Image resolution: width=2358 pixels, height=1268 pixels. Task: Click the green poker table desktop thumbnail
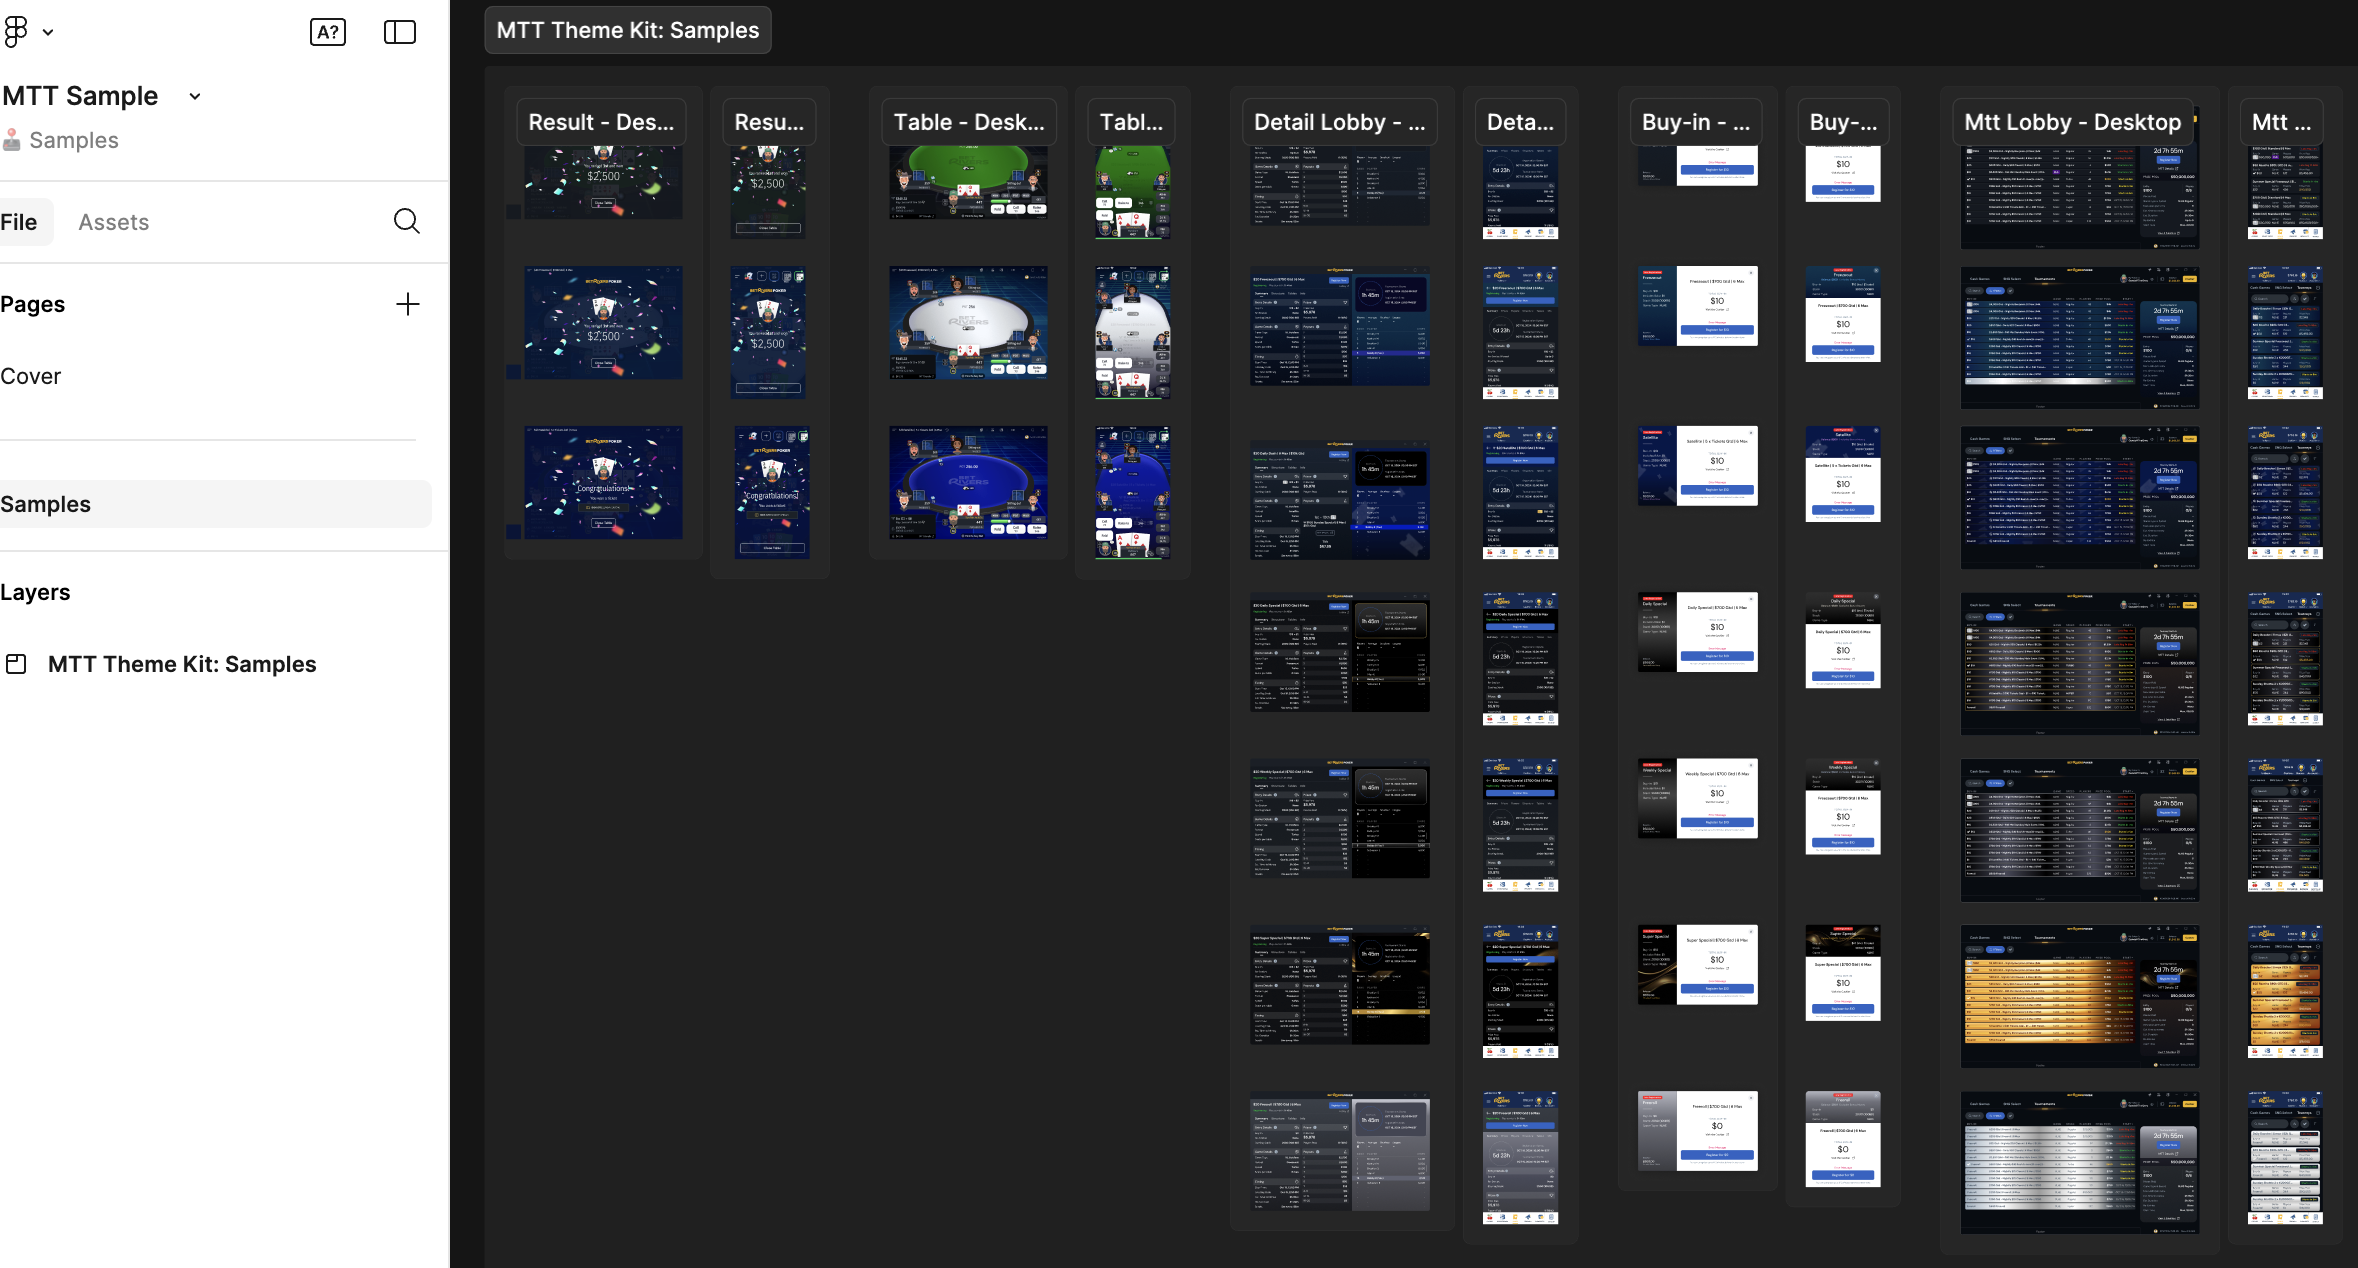[968, 182]
